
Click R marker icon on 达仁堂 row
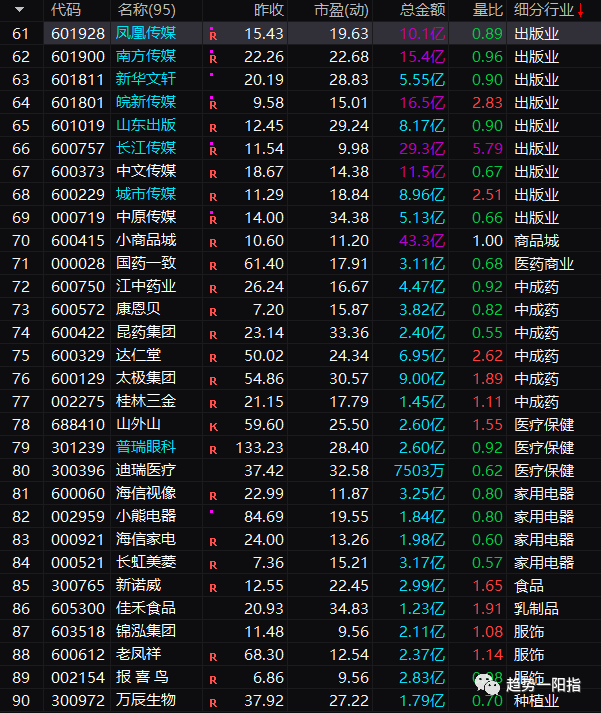pyautogui.click(x=213, y=358)
